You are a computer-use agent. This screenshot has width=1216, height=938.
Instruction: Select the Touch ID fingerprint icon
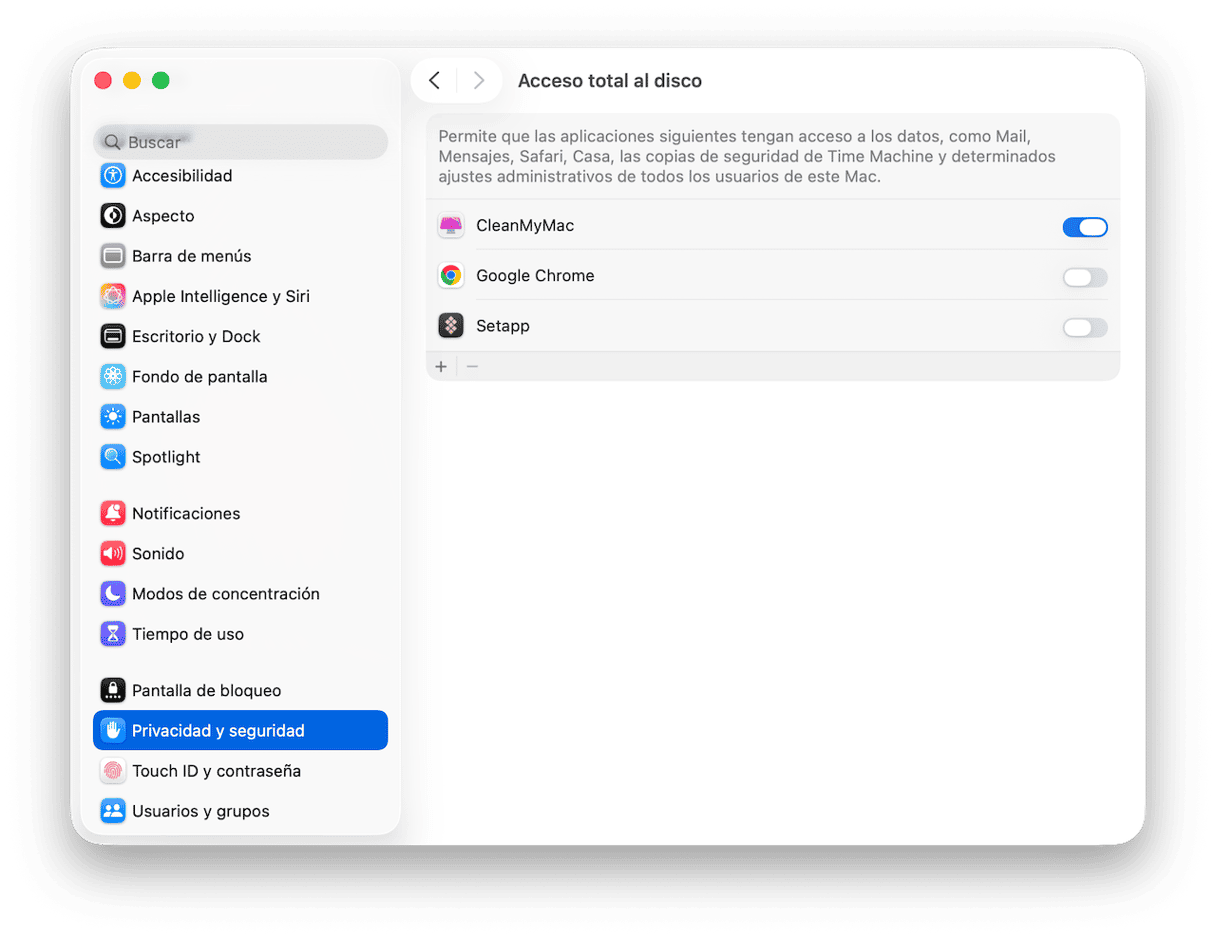[113, 771]
